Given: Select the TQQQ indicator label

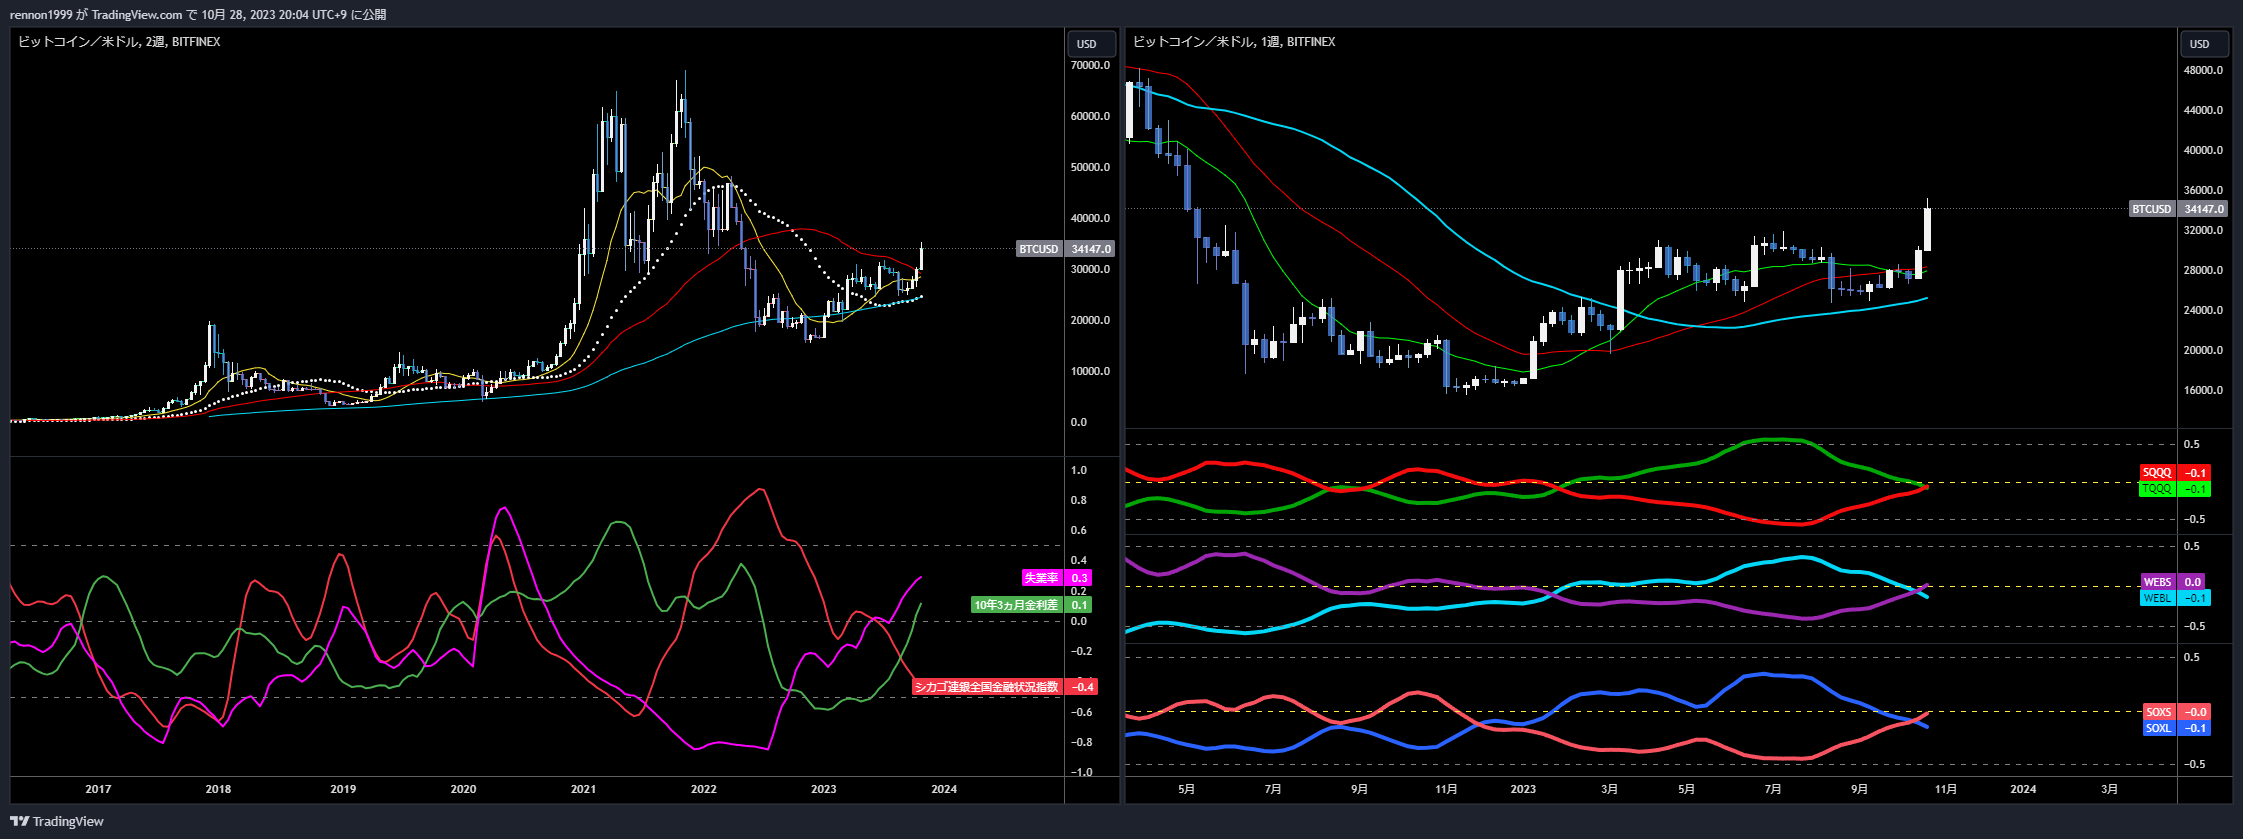Looking at the screenshot, I should [x=2158, y=489].
